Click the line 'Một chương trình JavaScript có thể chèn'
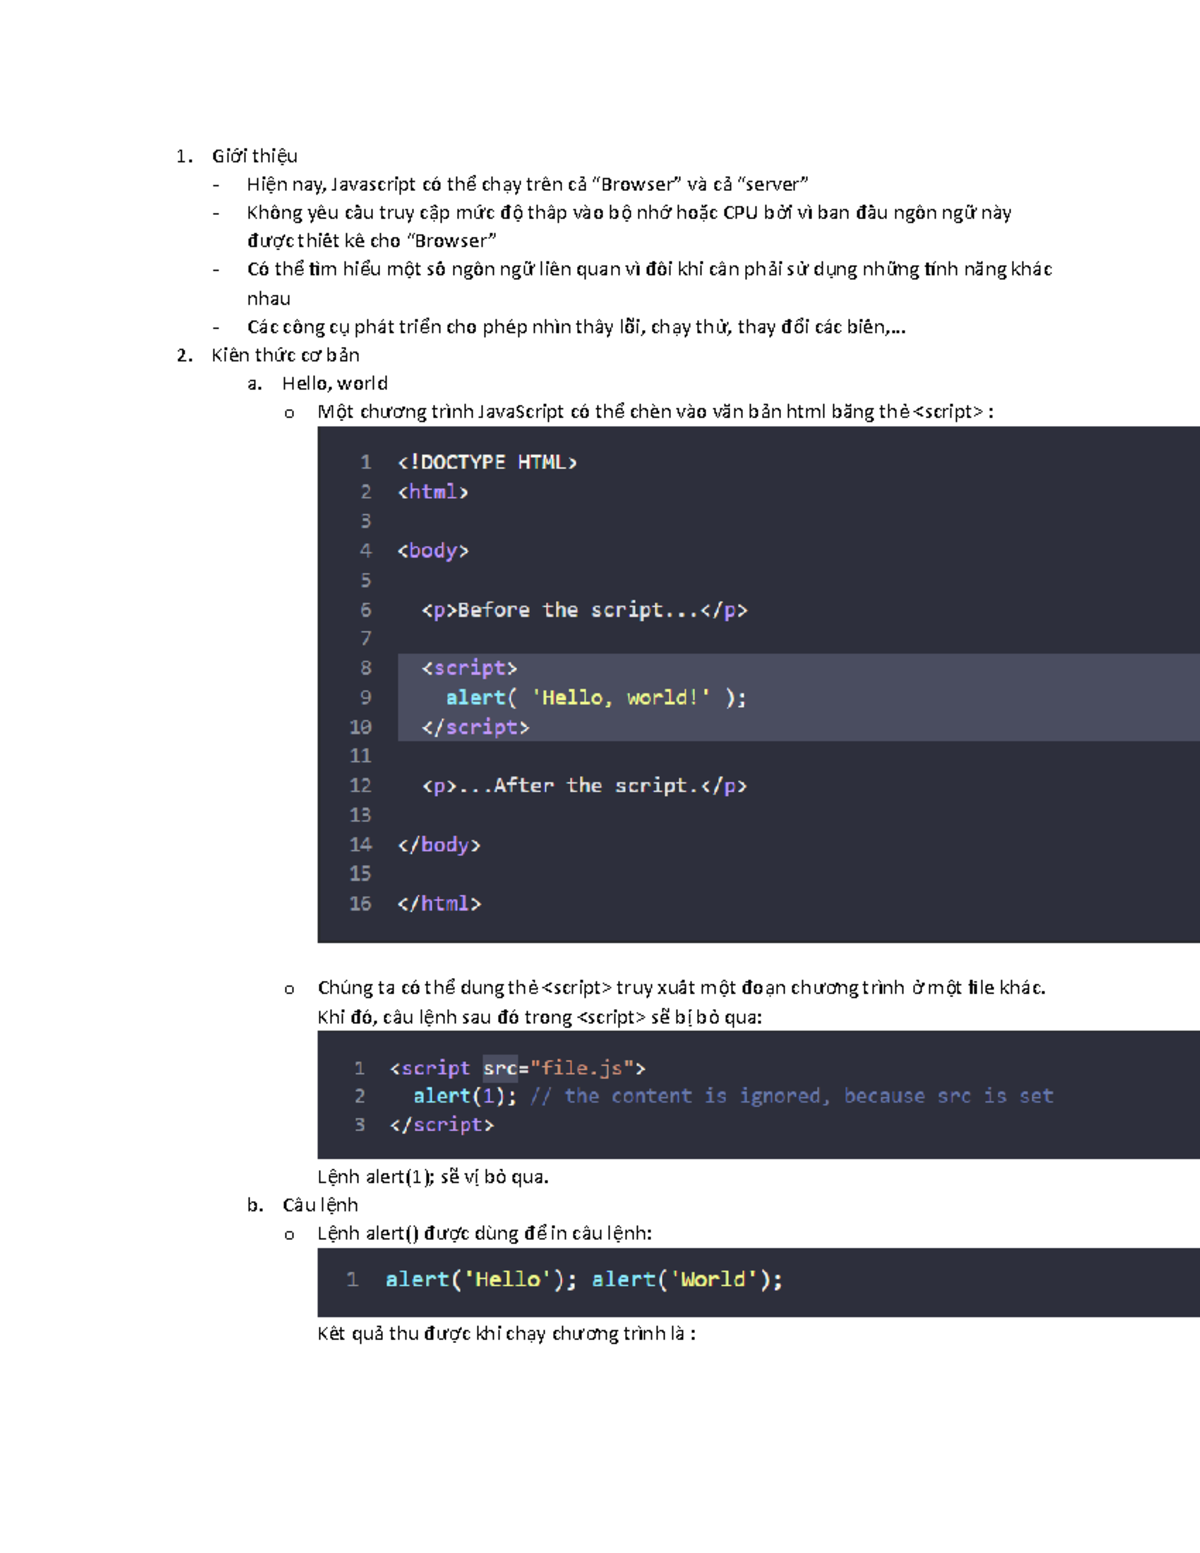This screenshot has width=1200, height=1553. tap(655, 412)
